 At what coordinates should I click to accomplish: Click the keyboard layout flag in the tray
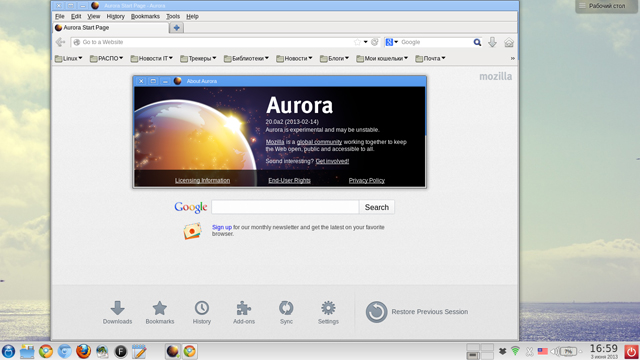[x=542, y=351]
